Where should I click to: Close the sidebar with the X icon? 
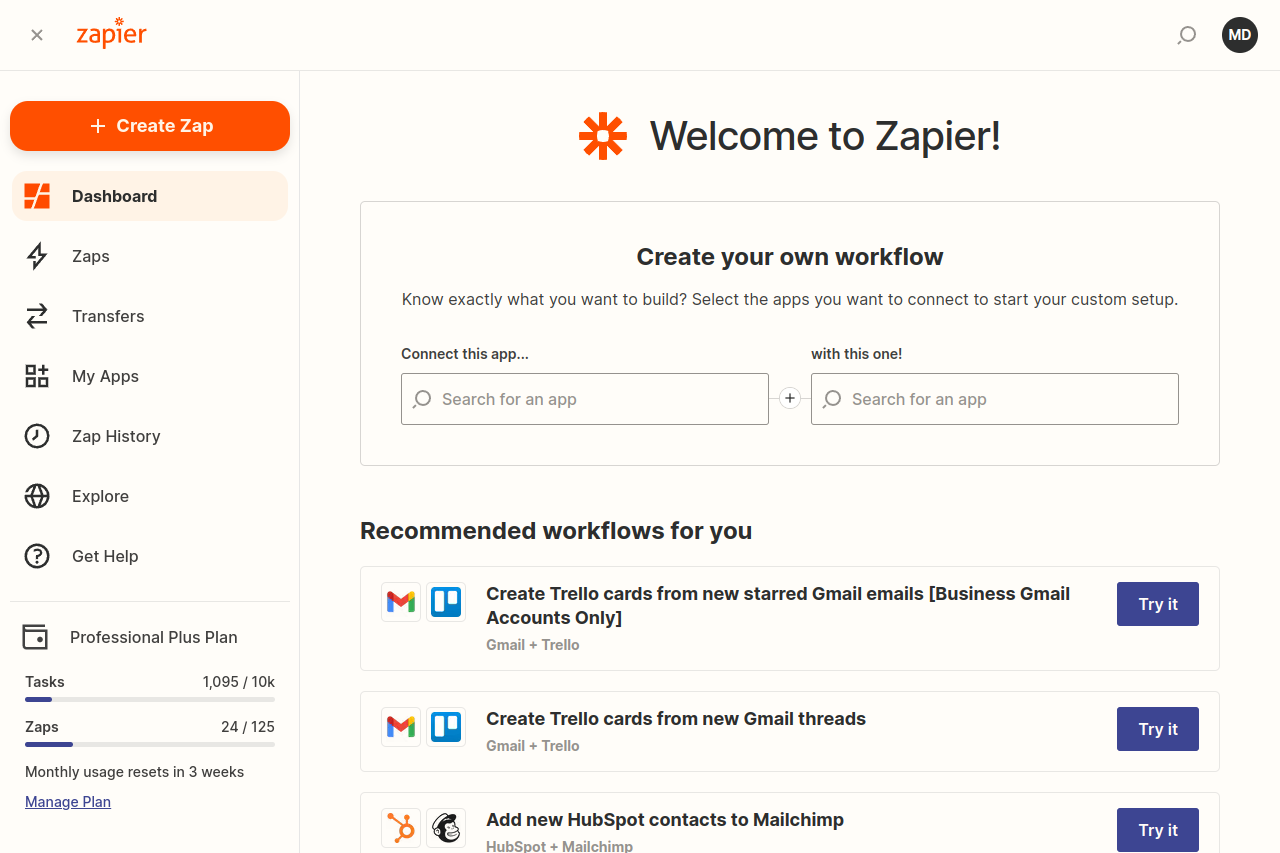tap(37, 35)
